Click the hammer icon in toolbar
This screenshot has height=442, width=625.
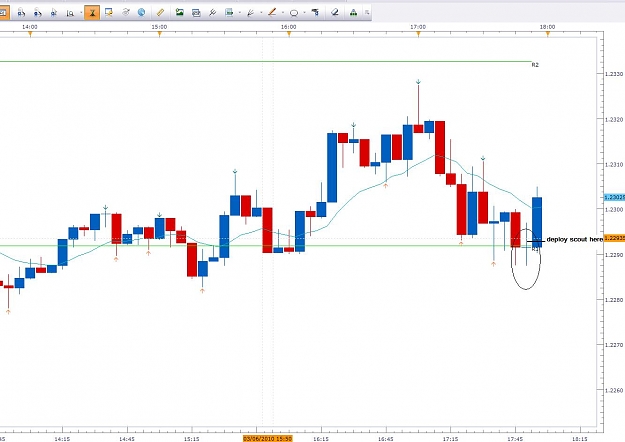pos(315,13)
